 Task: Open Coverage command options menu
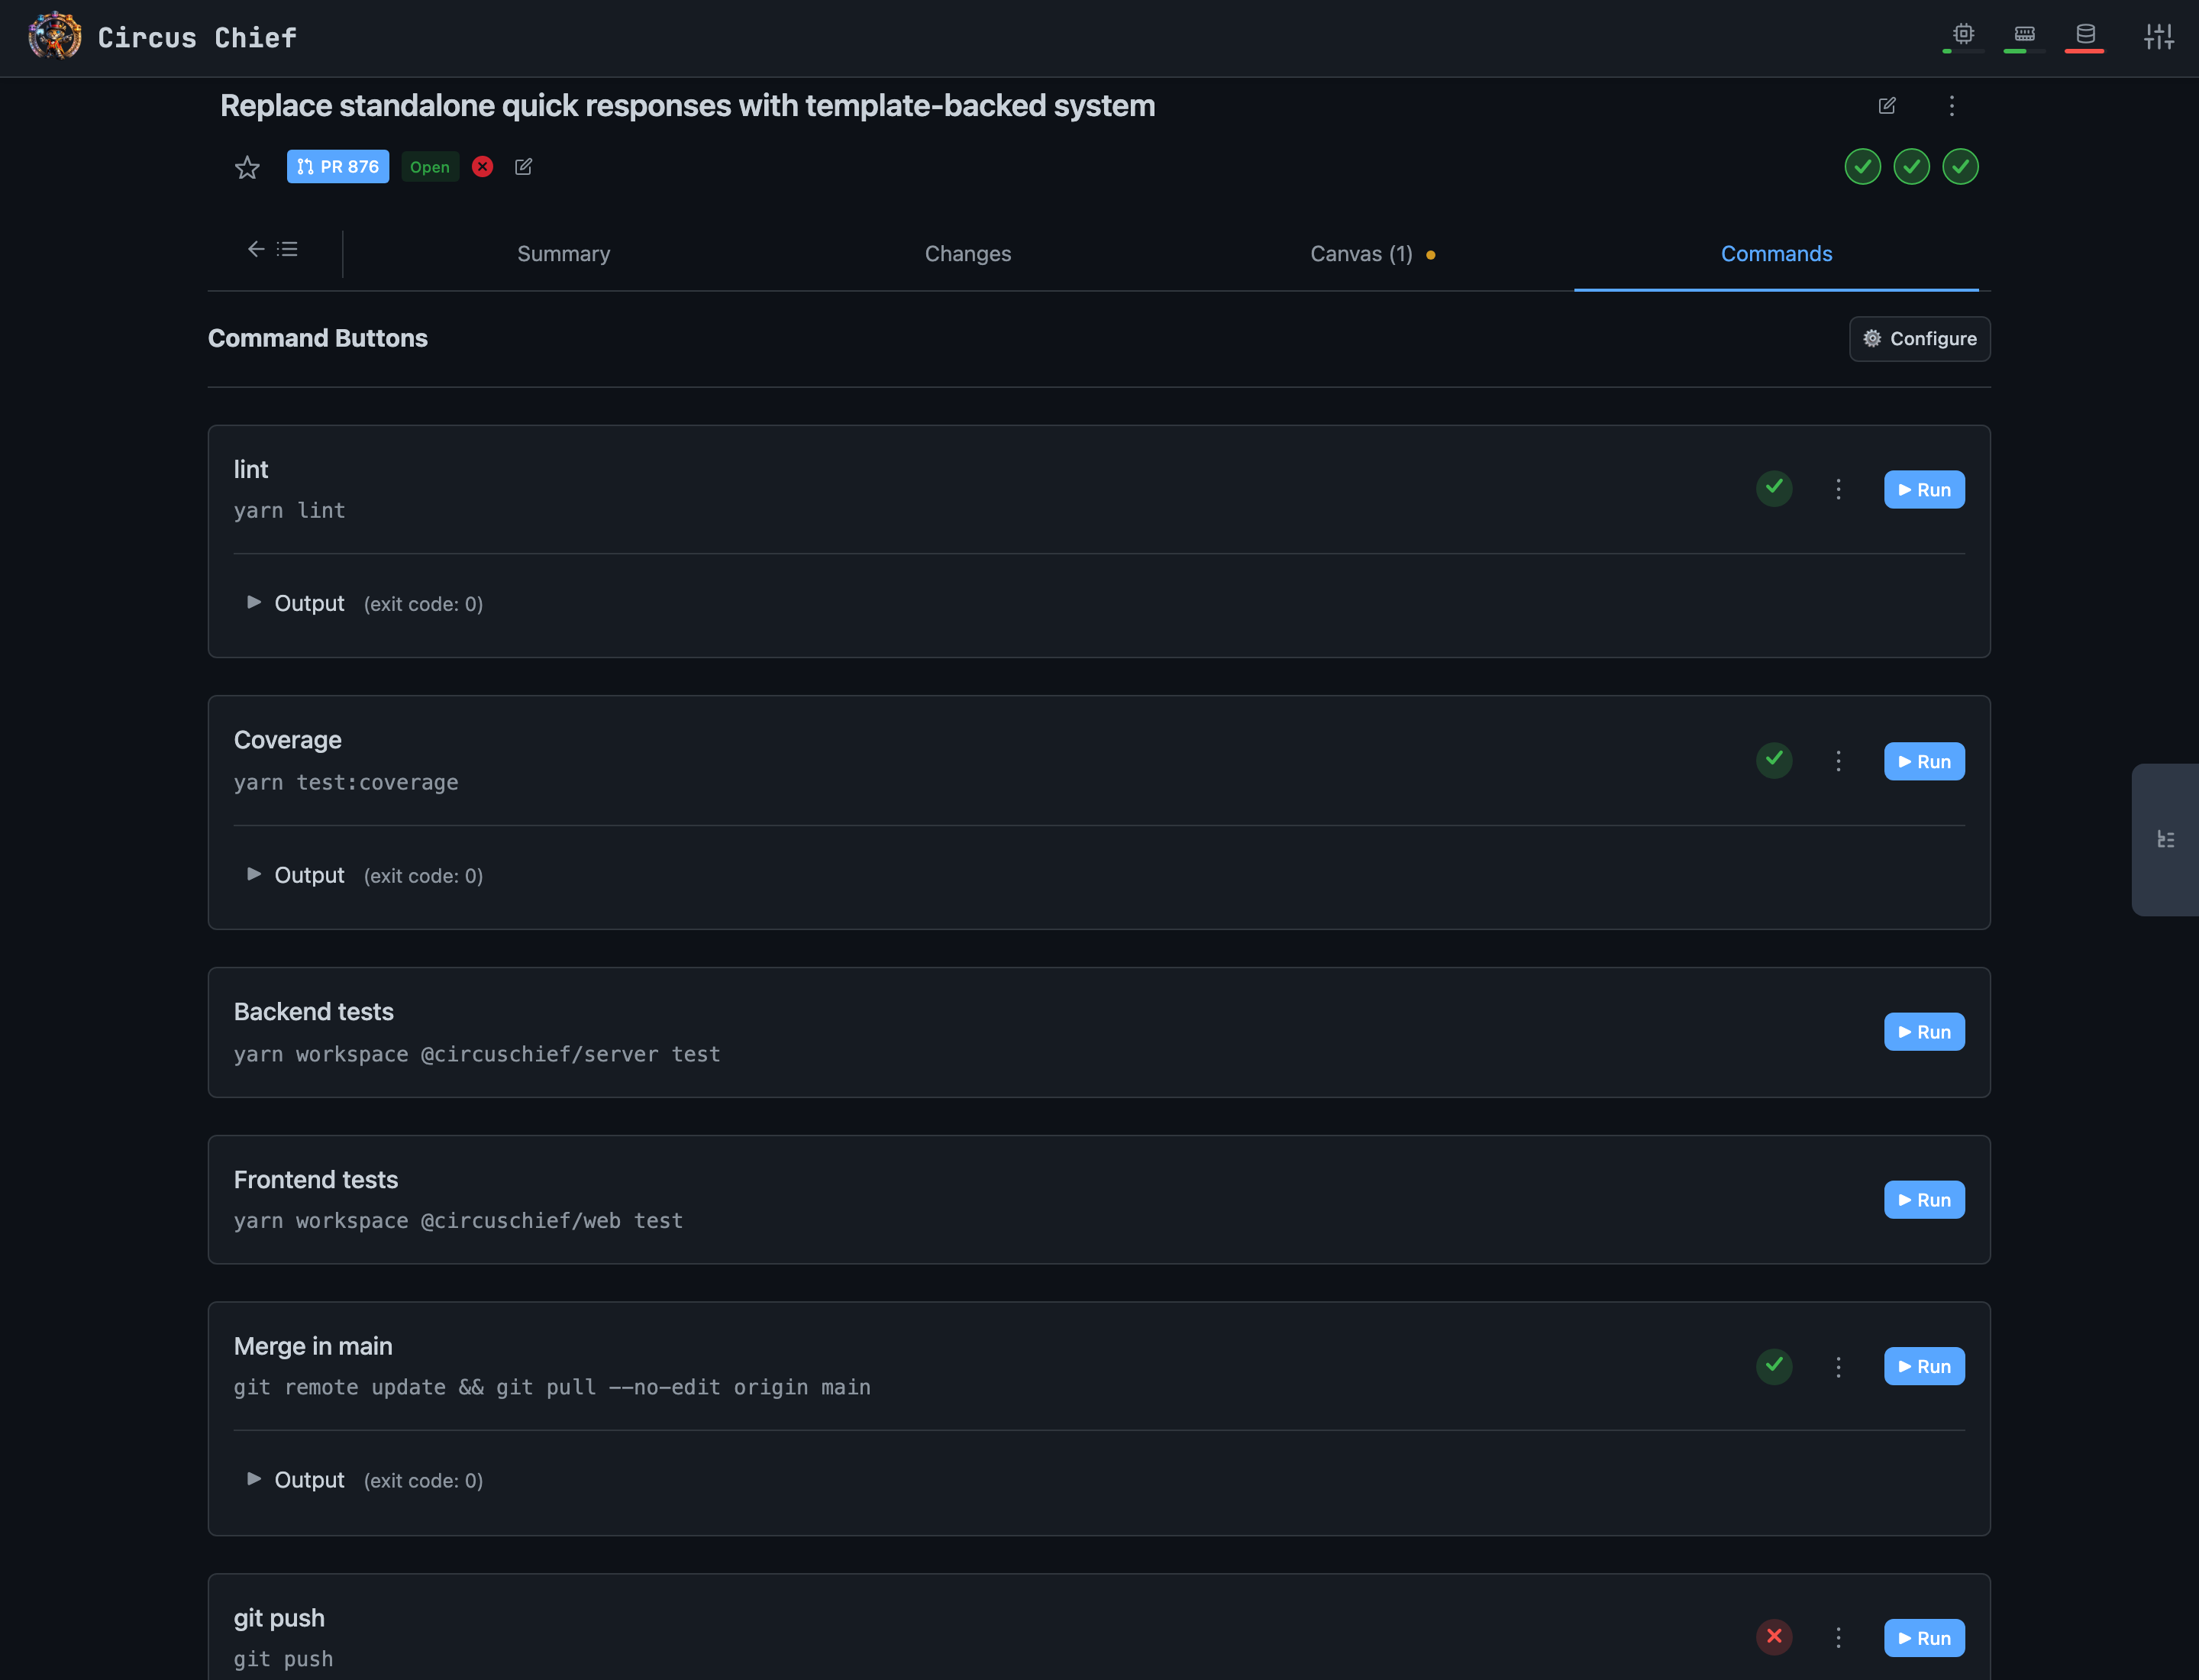[x=1838, y=761]
